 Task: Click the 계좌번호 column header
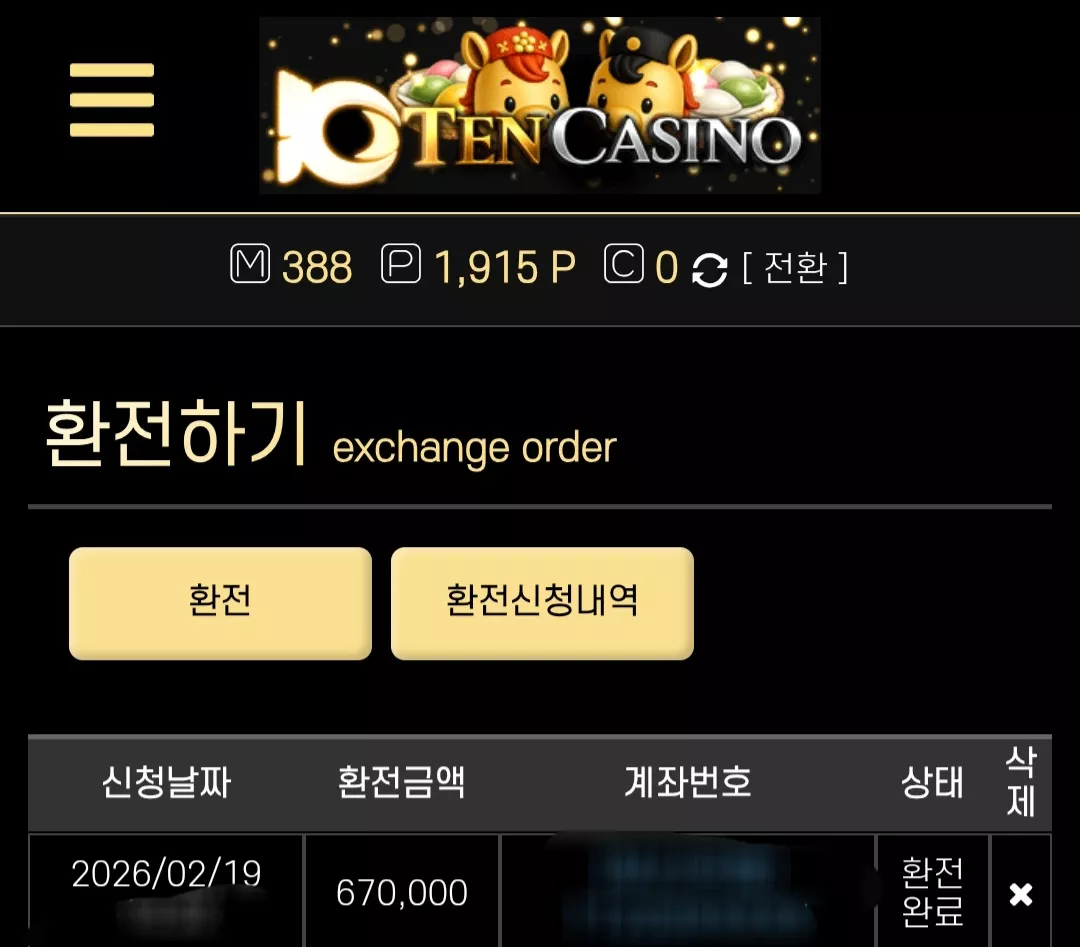688,782
